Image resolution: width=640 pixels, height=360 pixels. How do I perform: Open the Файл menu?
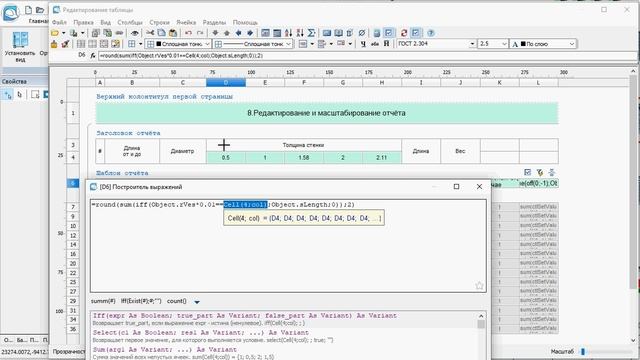pos(59,22)
